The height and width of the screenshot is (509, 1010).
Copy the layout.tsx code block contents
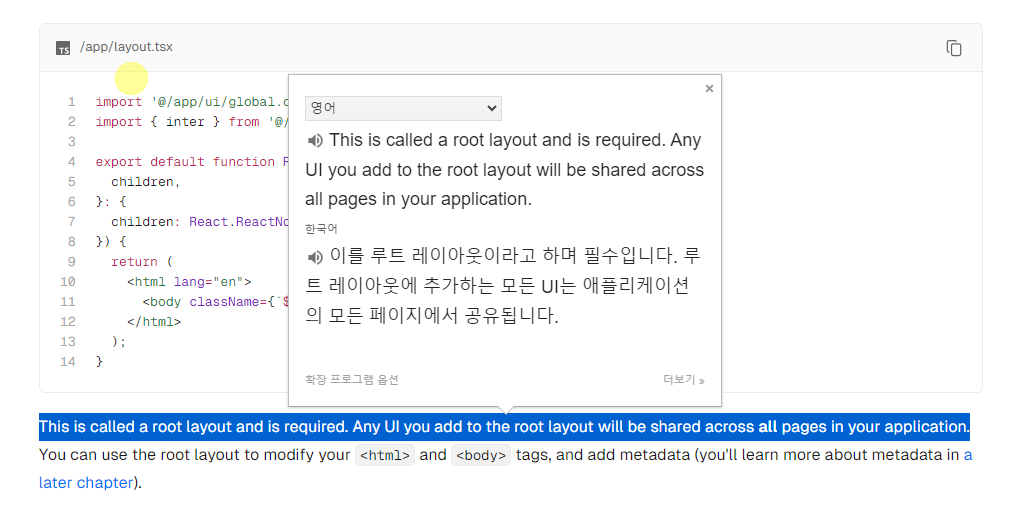click(954, 48)
